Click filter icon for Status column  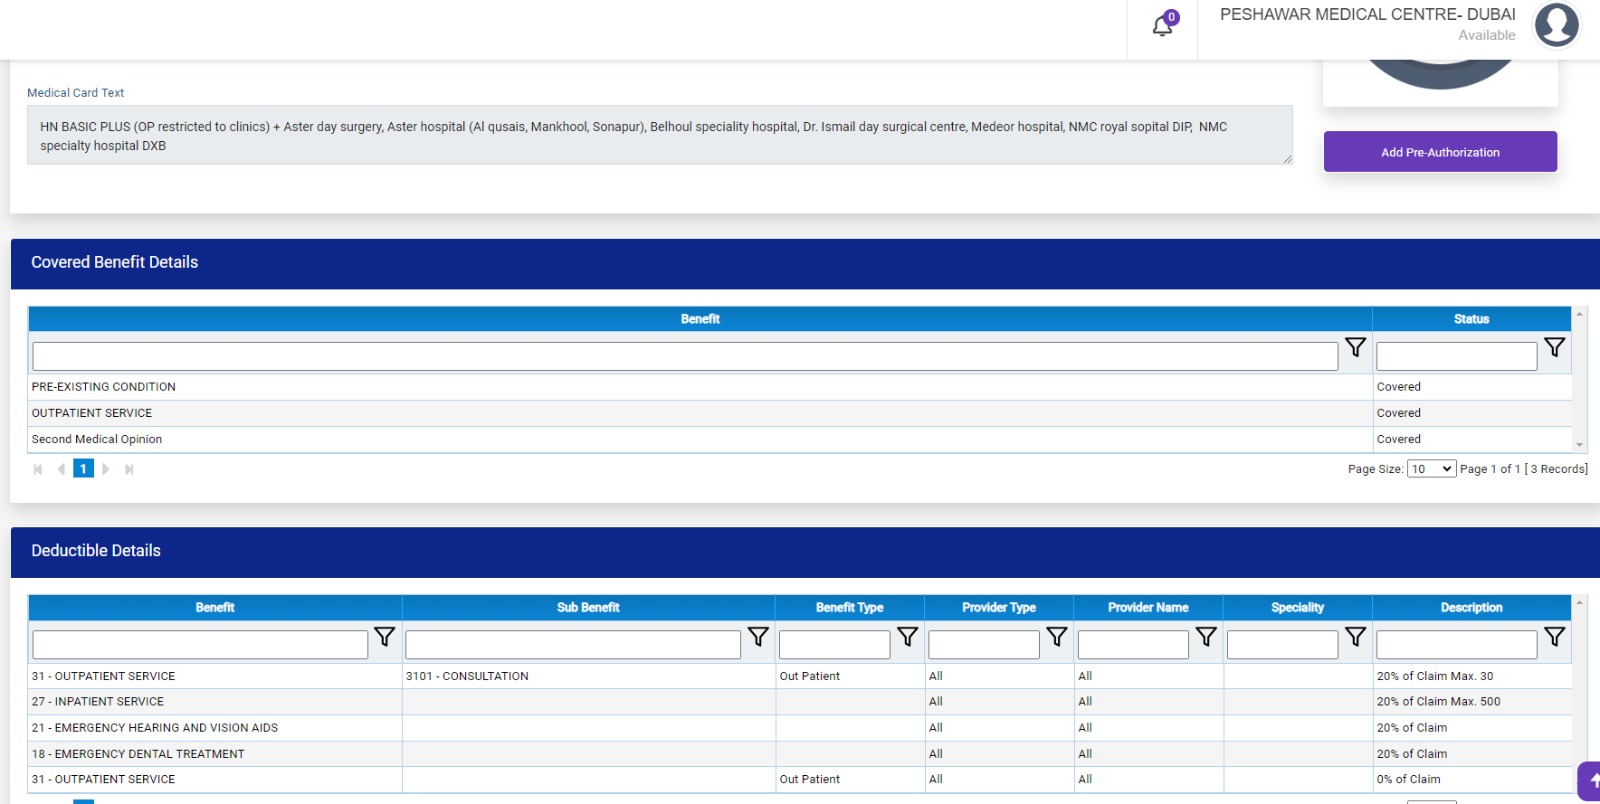tap(1554, 347)
